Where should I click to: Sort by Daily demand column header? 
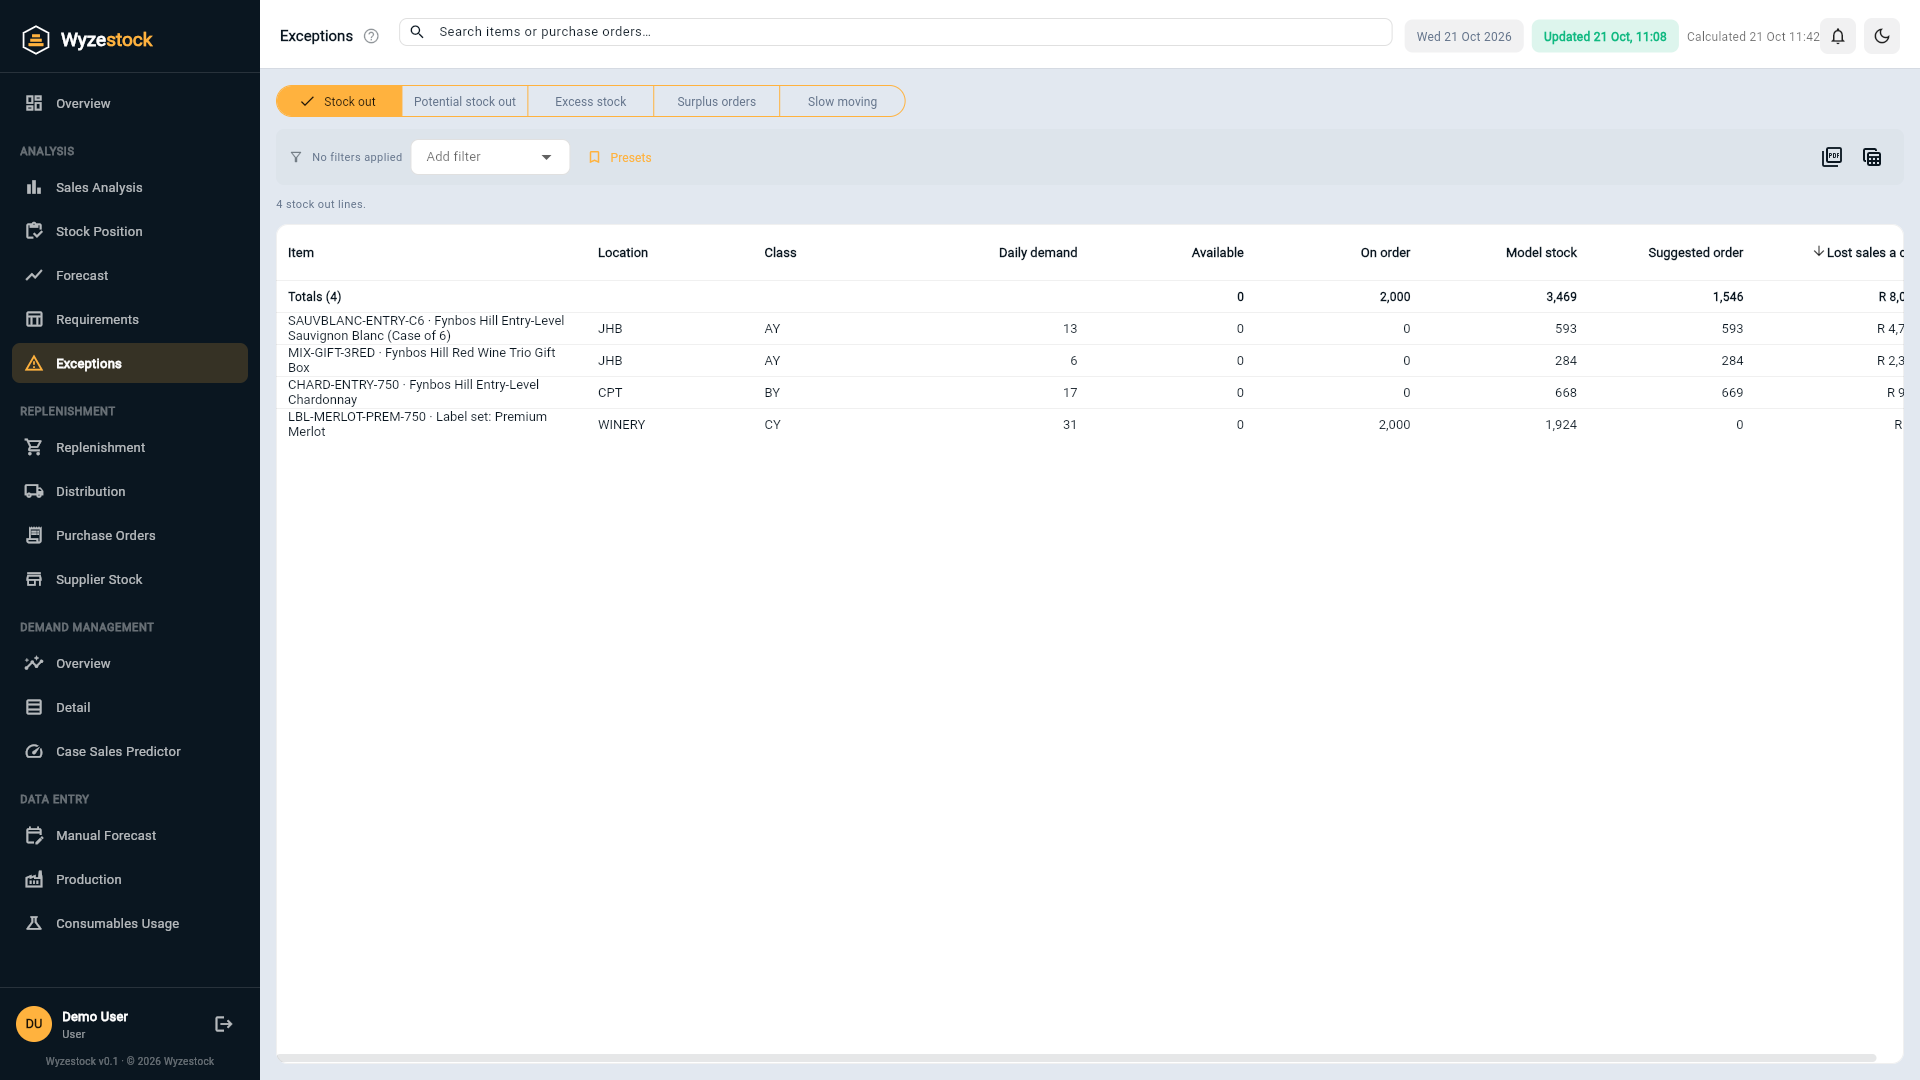point(1038,253)
